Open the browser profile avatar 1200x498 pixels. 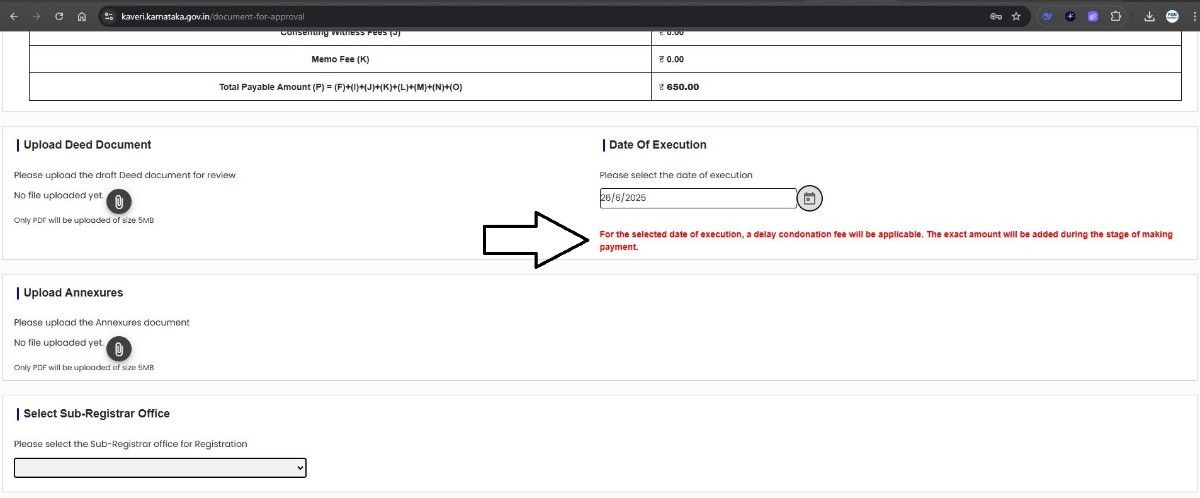(1172, 17)
